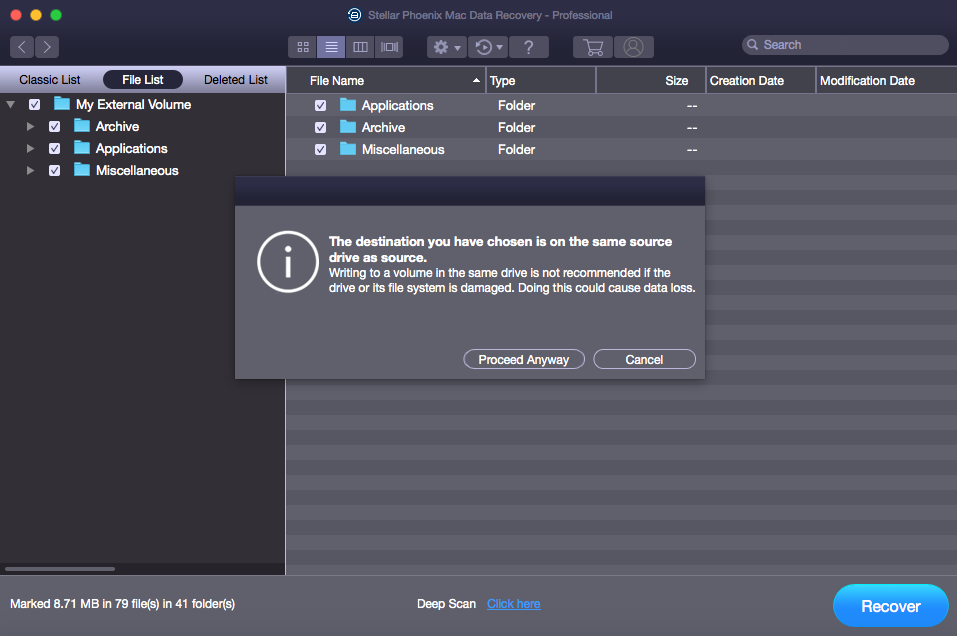
Task: Click Proceed Anyway in the dialog
Action: click(x=524, y=360)
